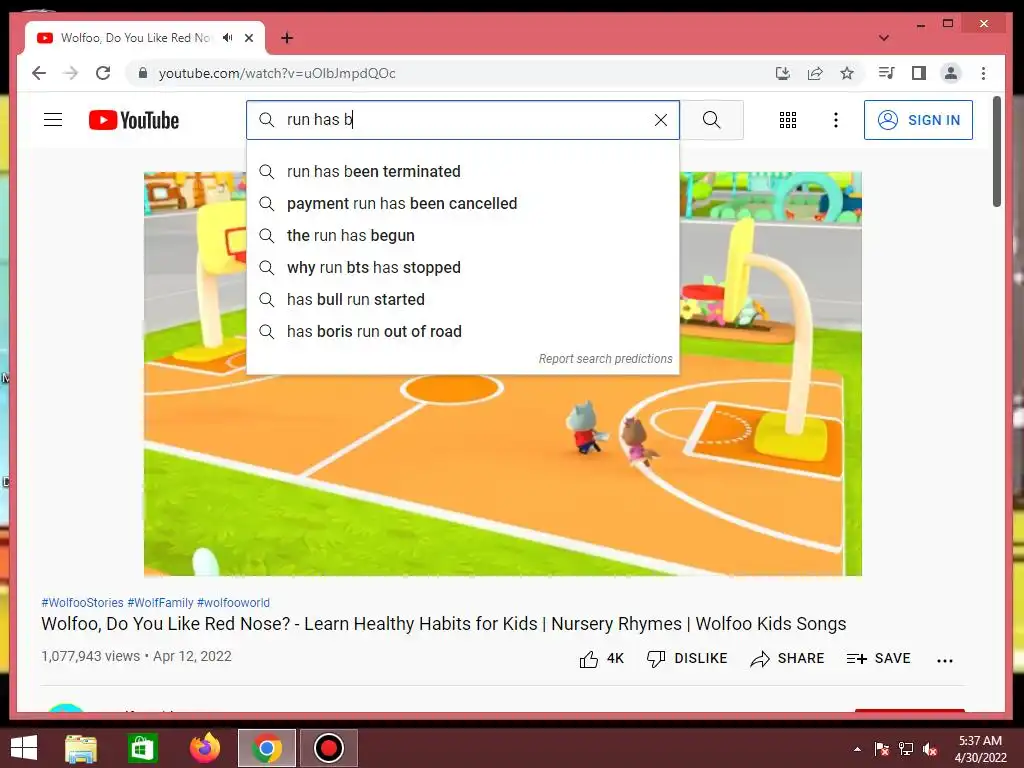This screenshot has width=1024, height=768.
Task: Open more actions ellipsis under video
Action: [944, 660]
